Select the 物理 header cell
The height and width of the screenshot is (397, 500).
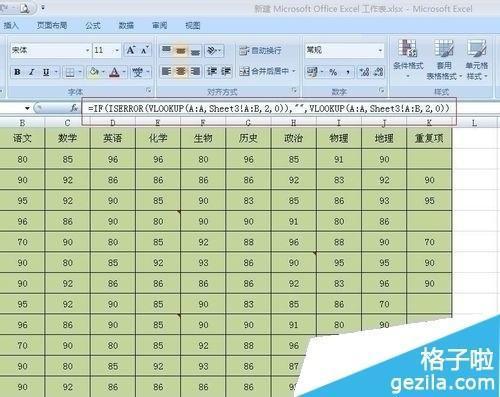(x=339, y=138)
